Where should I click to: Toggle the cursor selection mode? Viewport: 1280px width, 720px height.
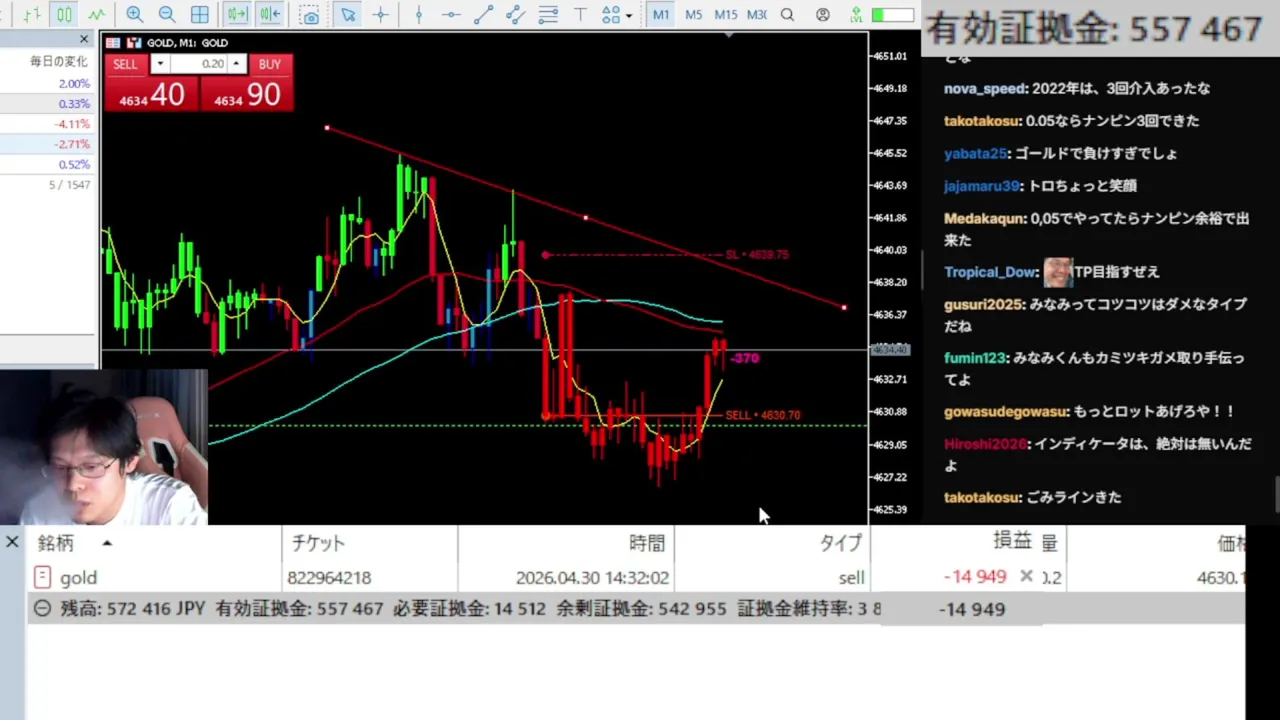pyautogui.click(x=347, y=15)
